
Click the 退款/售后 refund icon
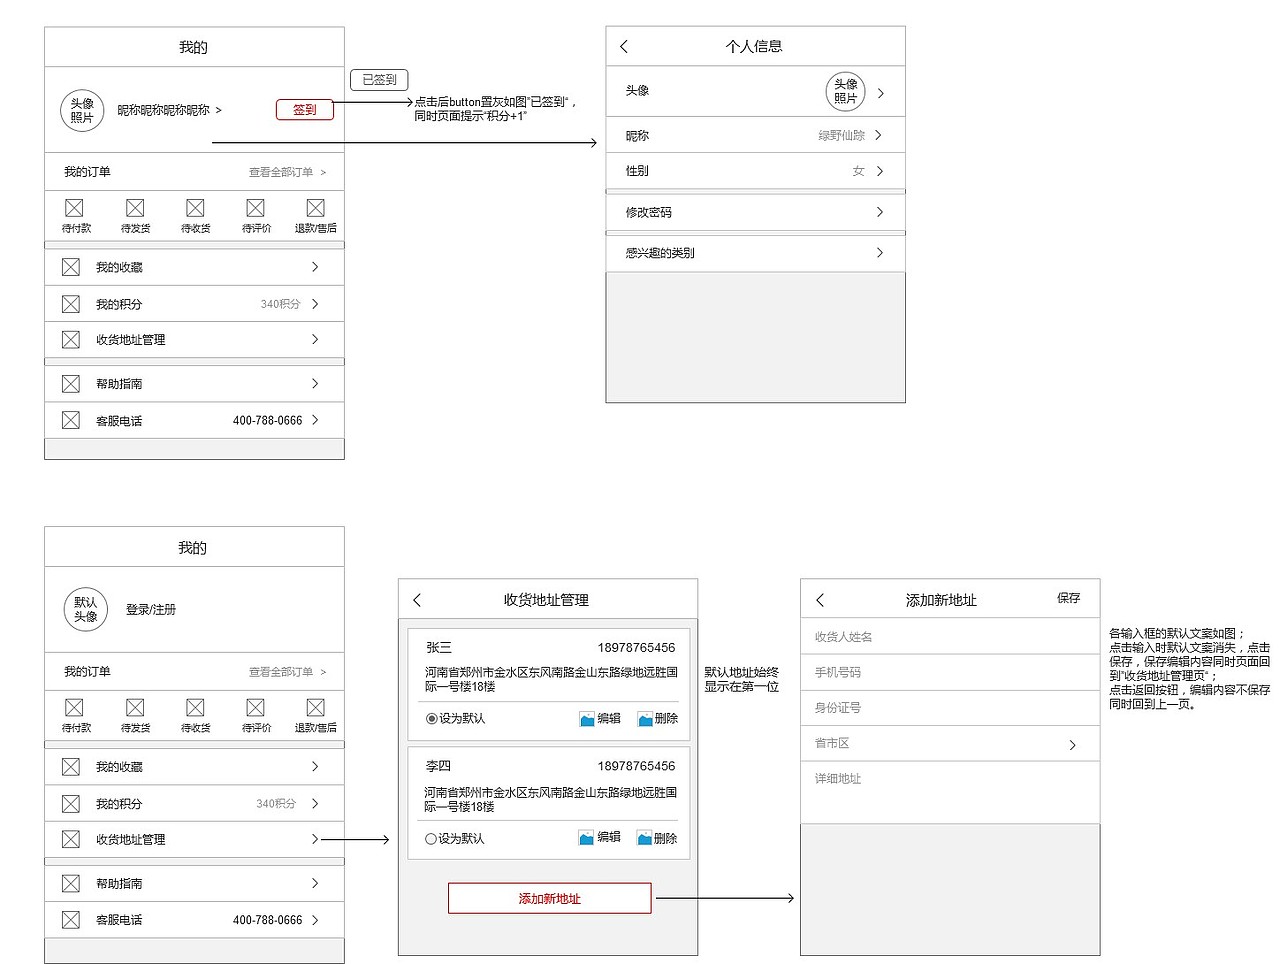(315, 209)
